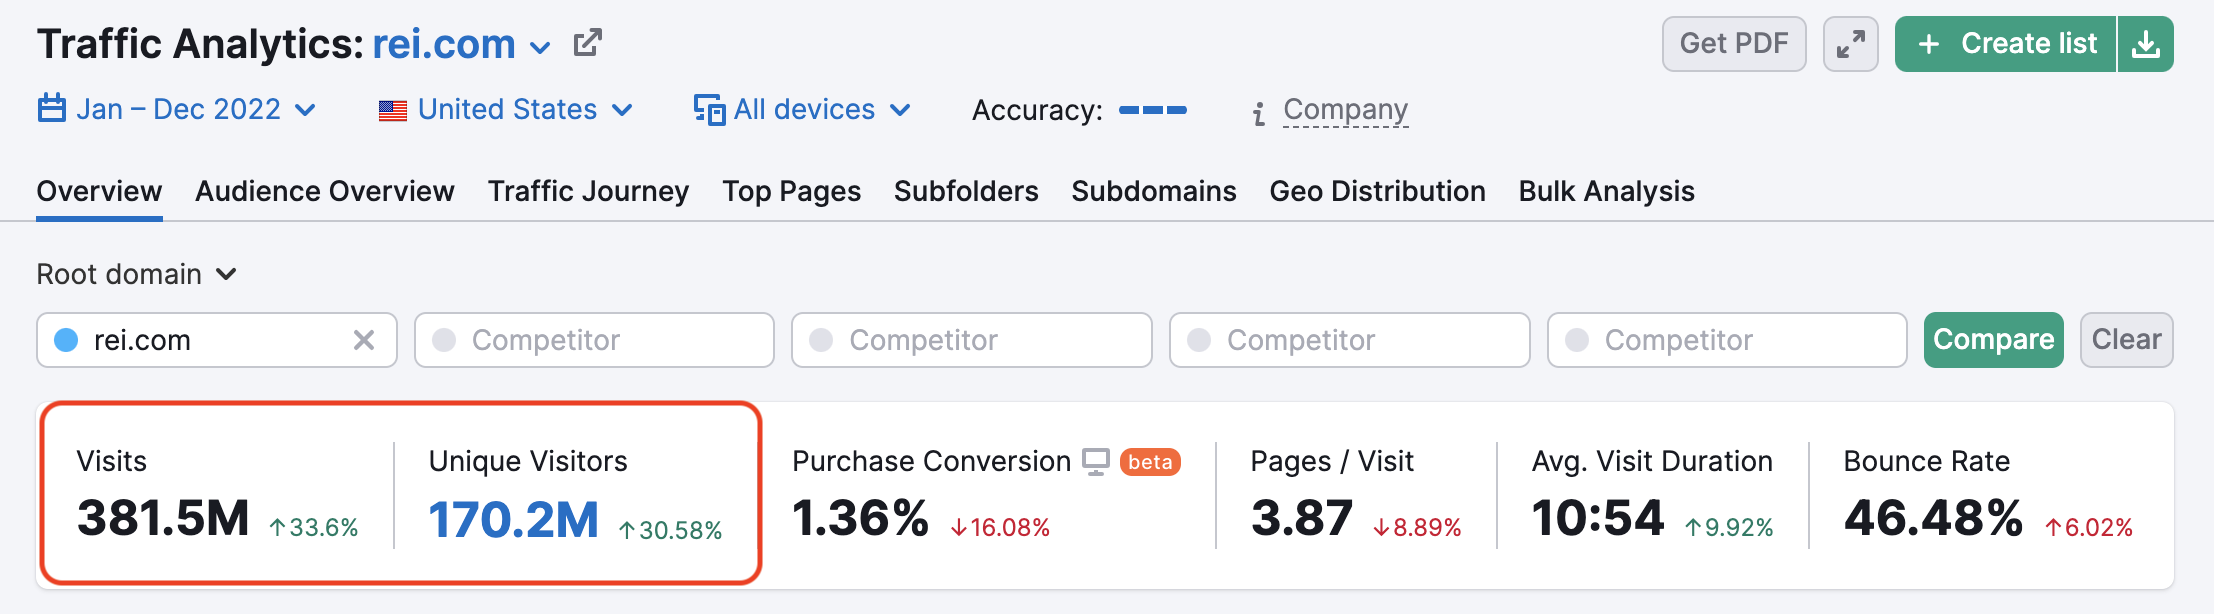The width and height of the screenshot is (2214, 614).
Task: Click the All devices icon
Action: pos(709,109)
